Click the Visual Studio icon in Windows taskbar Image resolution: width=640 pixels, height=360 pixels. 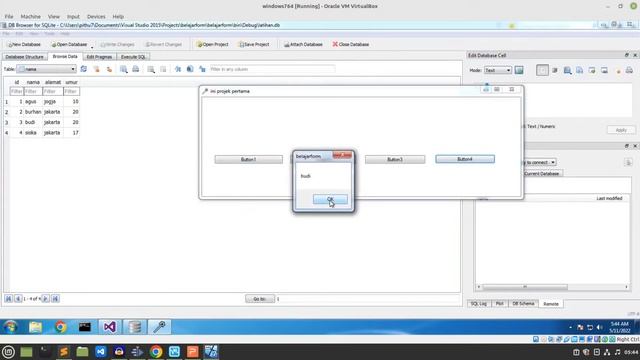[109, 327]
